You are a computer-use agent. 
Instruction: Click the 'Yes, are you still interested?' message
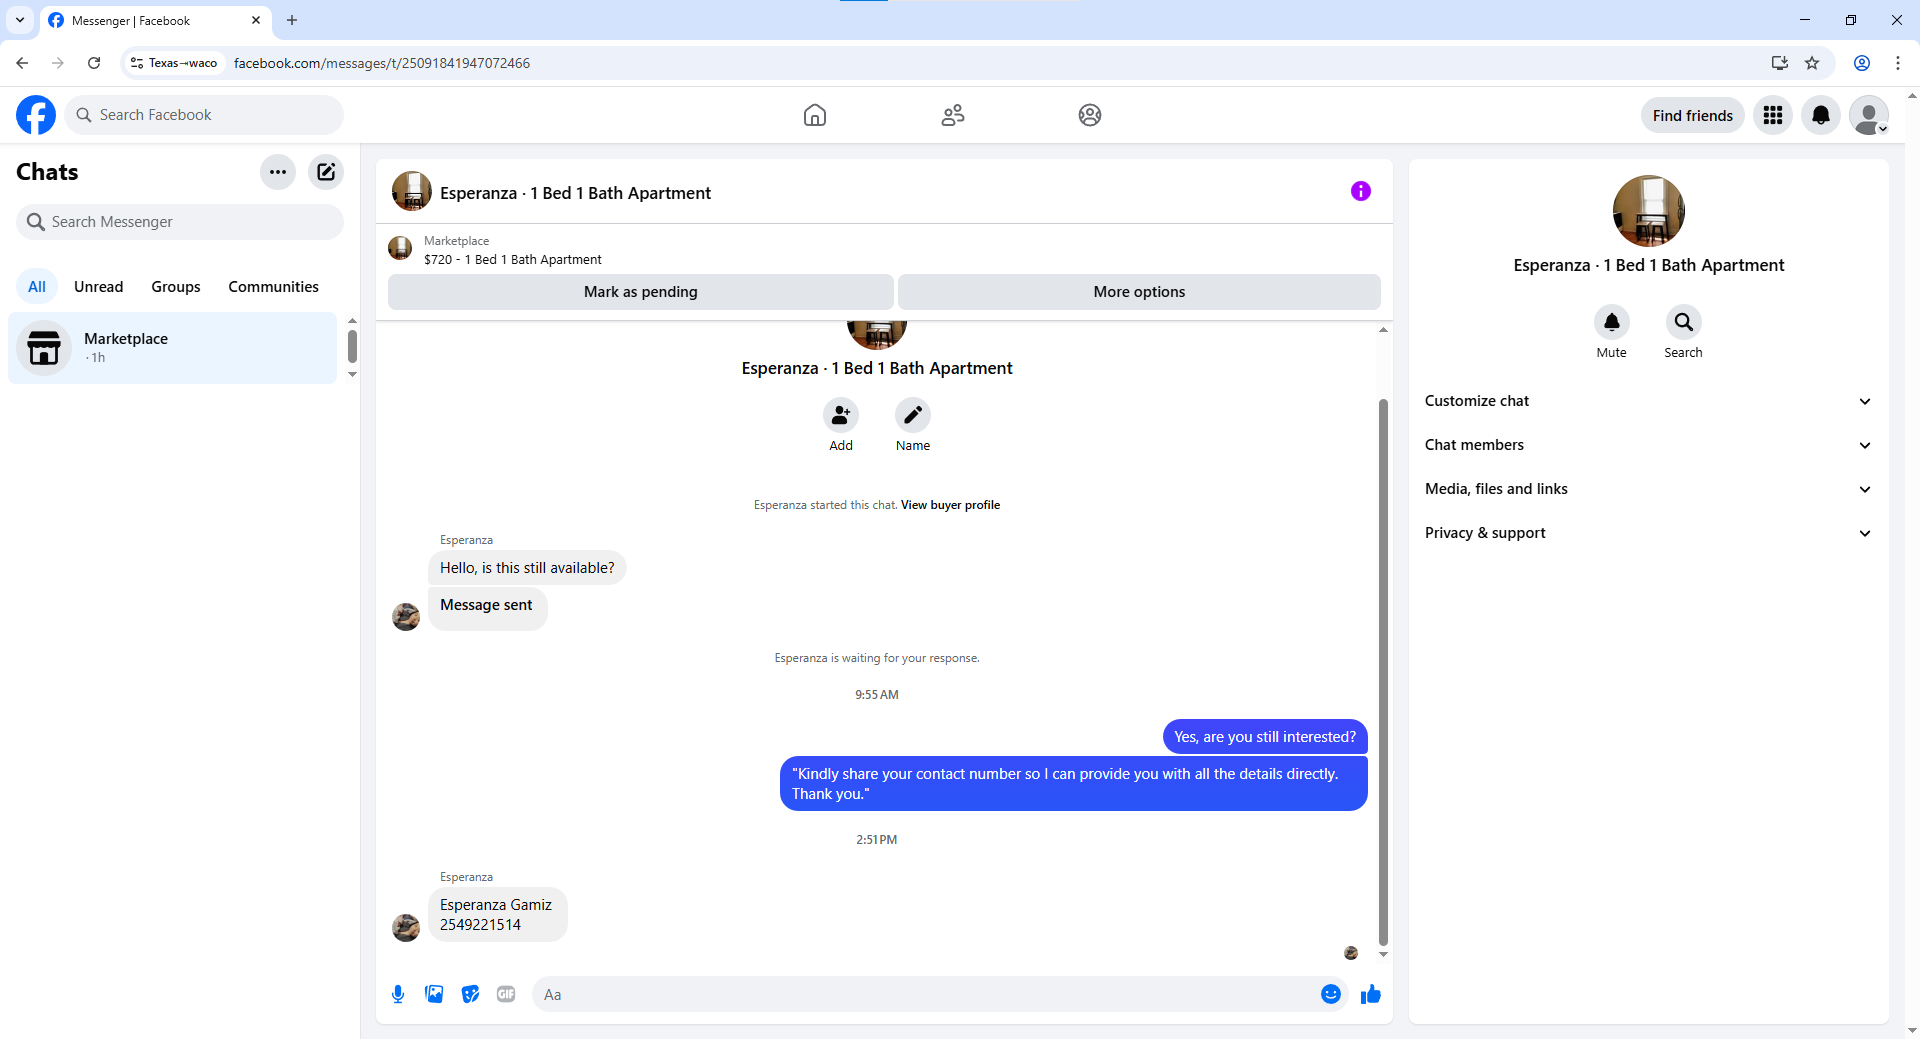coord(1265,737)
